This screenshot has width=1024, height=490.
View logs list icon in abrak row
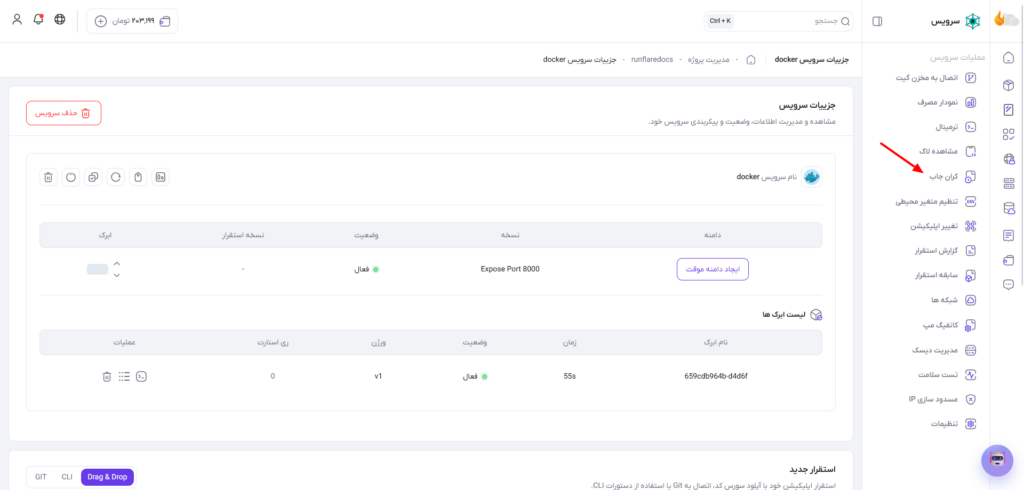point(124,376)
